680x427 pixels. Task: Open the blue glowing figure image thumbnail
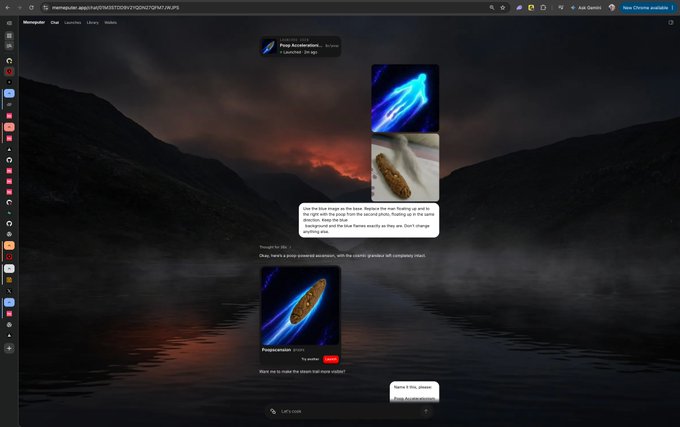click(405, 98)
